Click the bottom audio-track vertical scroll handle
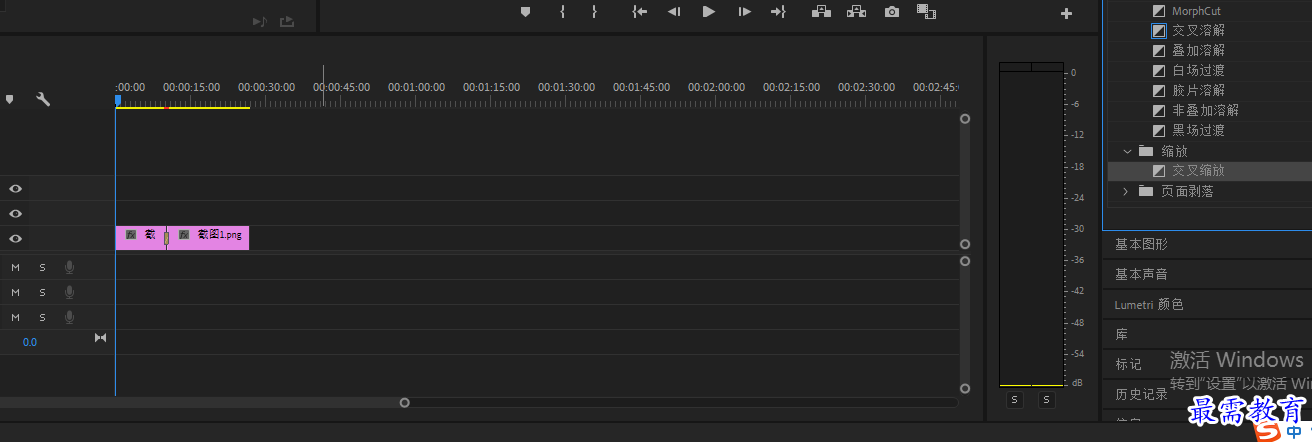Screen dimensions: 1312x442 pos(965,388)
